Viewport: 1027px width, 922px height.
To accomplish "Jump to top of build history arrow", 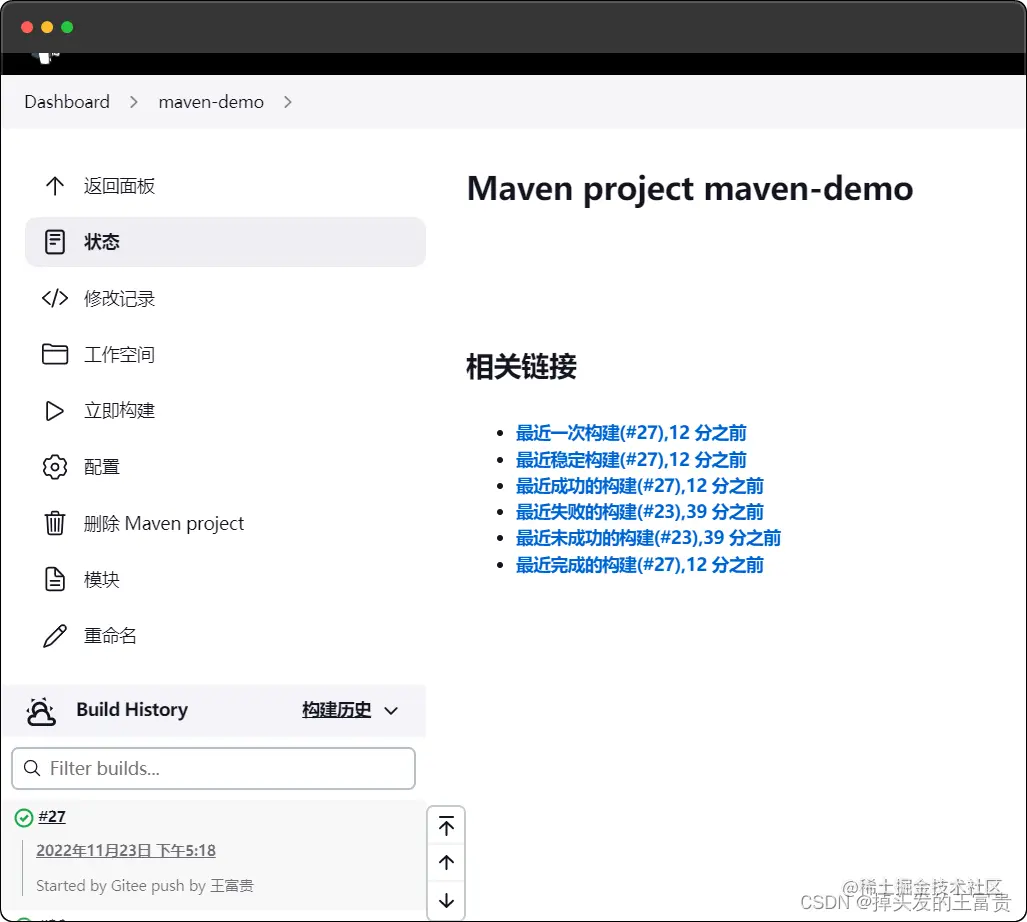I will 447,826.
